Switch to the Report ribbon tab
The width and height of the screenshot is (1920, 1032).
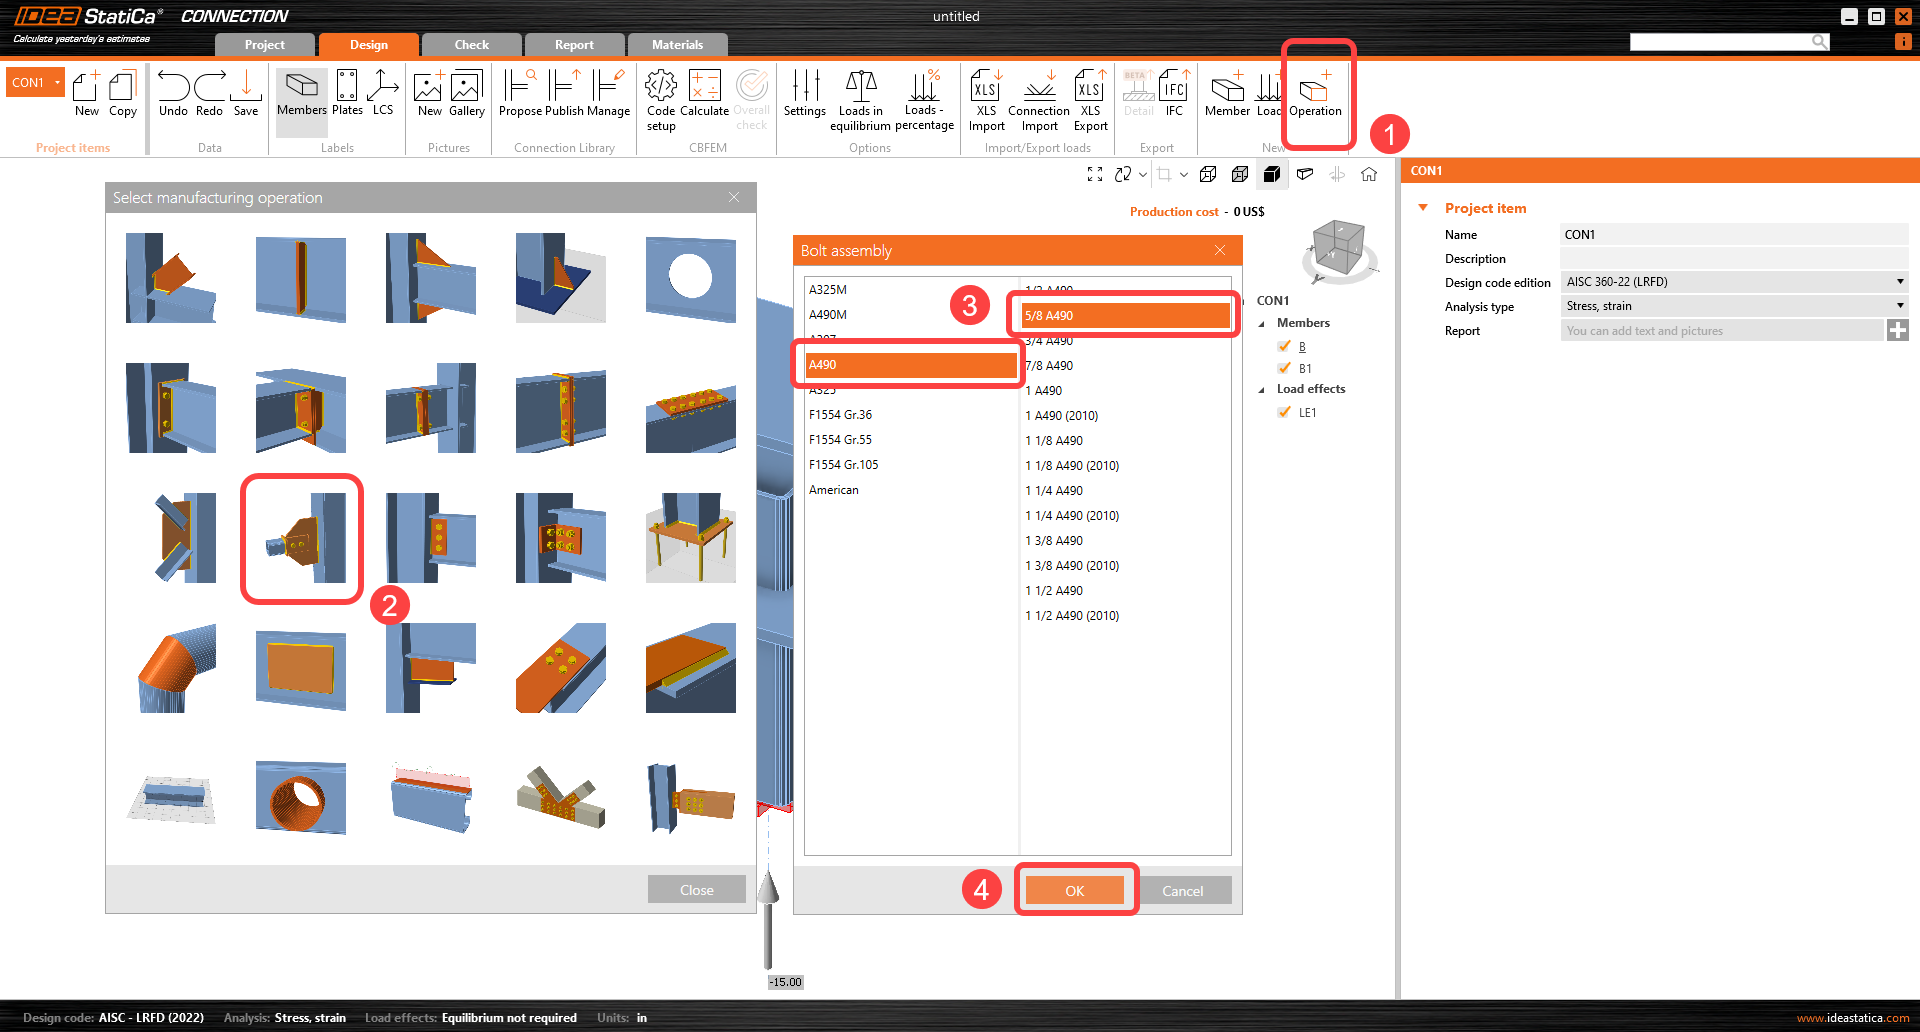coord(575,44)
